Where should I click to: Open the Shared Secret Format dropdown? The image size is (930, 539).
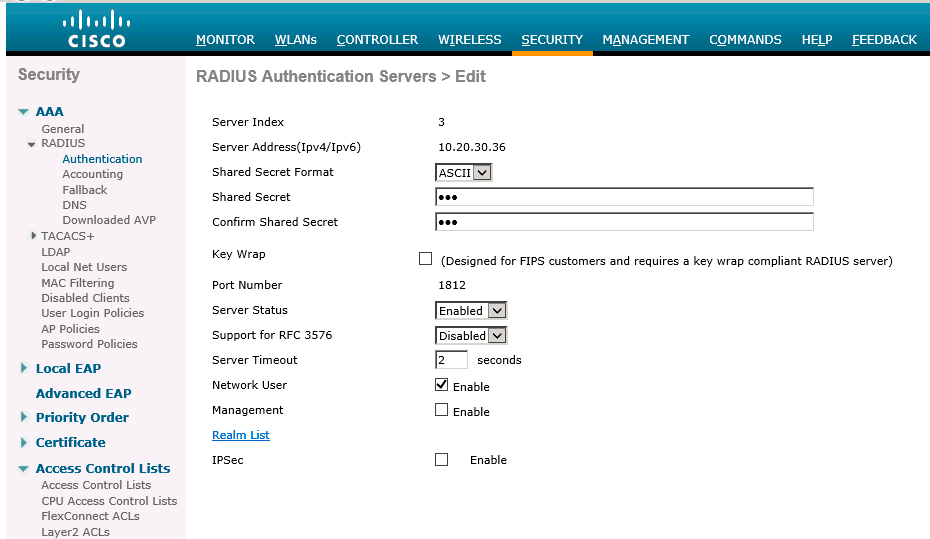464,172
